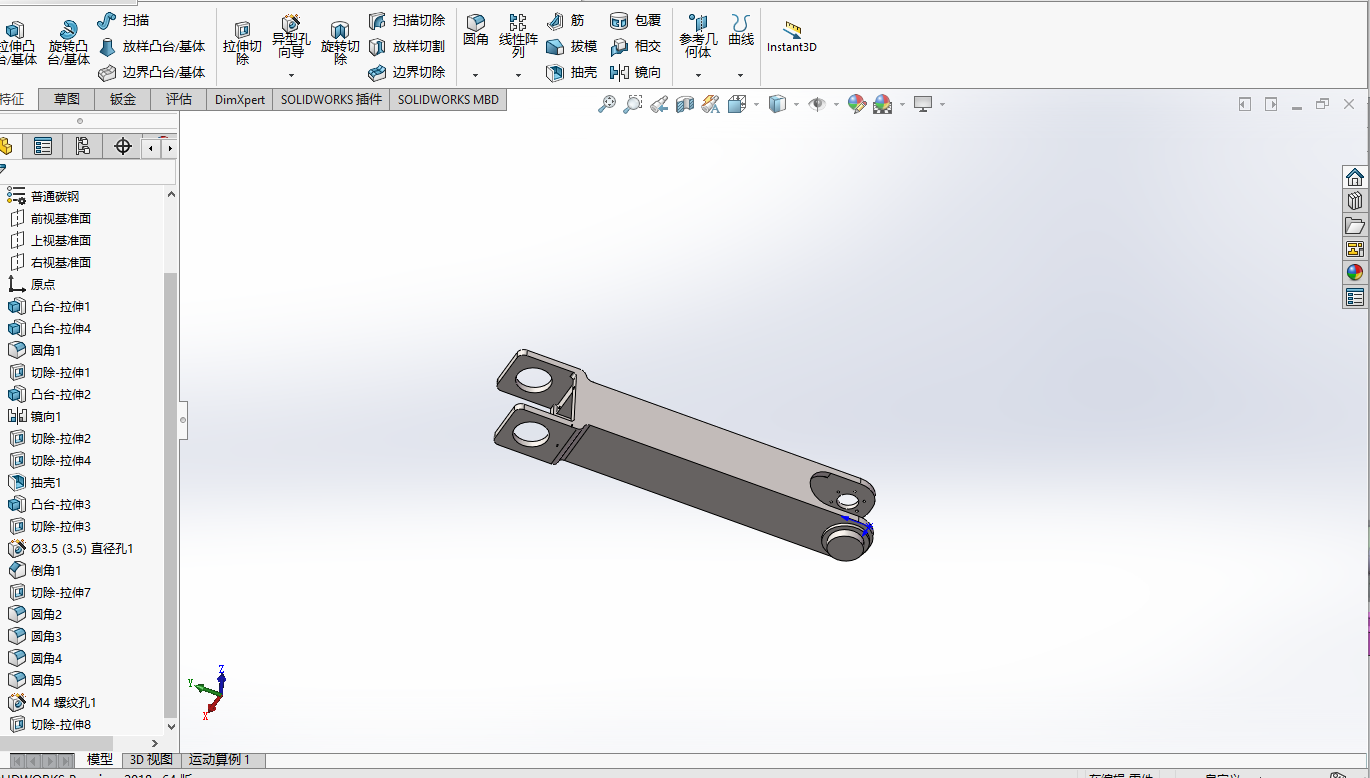The image size is (1370, 778).
Task: Open the Hide/Show Items eye dropdown arrow
Action: tap(836, 104)
